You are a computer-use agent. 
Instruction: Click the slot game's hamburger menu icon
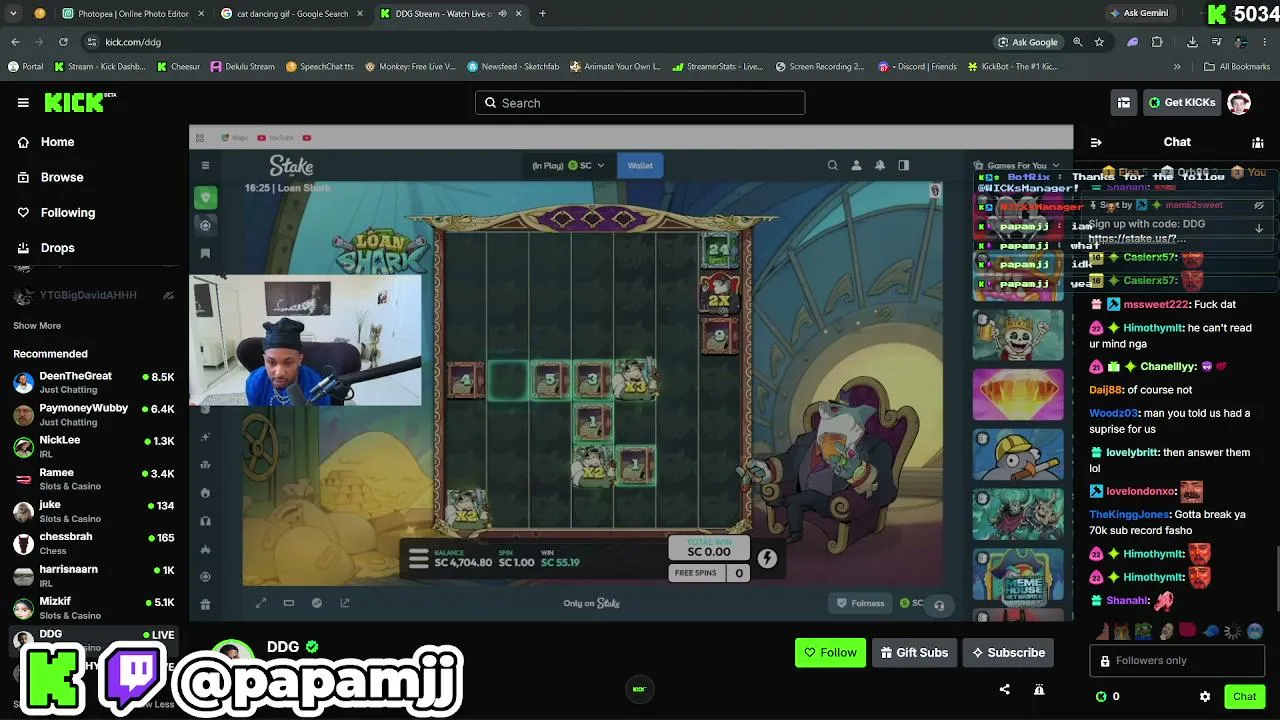pyautogui.click(x=418, y=560)
